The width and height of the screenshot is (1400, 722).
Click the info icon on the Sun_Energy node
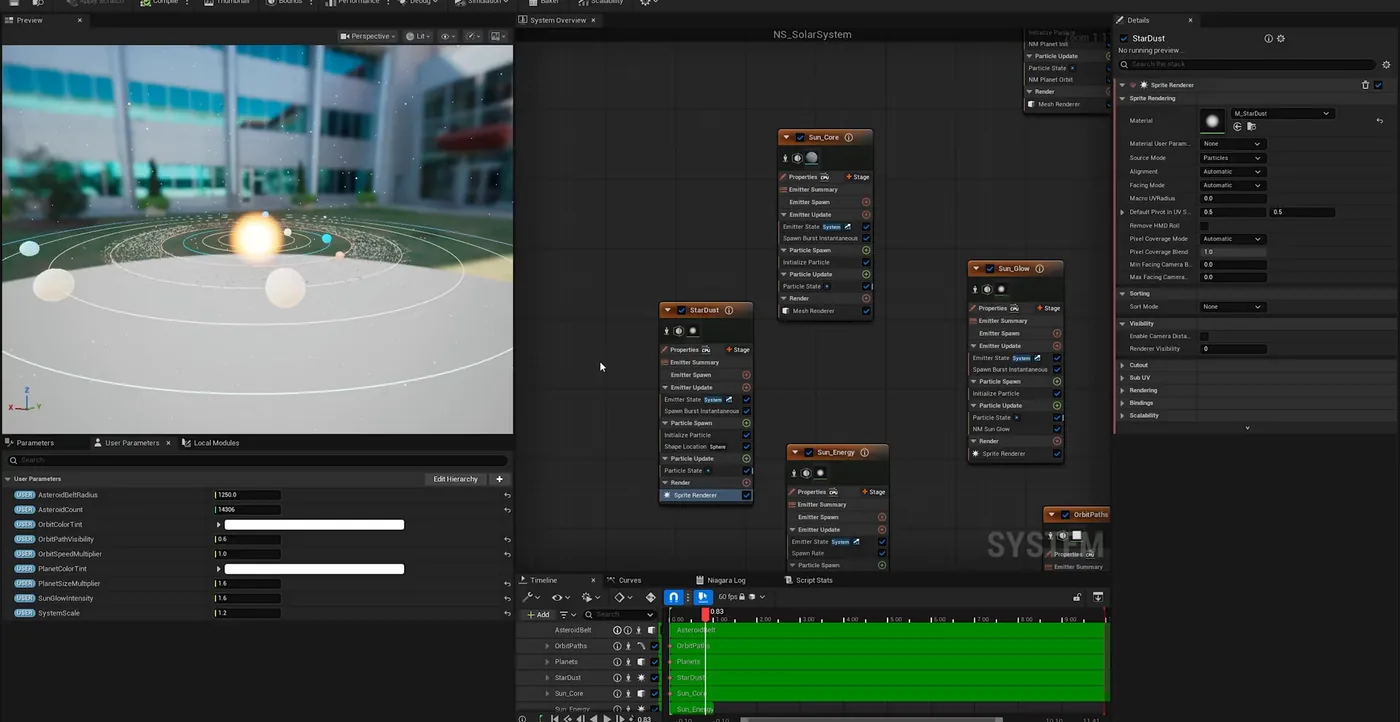pos(864,452)
